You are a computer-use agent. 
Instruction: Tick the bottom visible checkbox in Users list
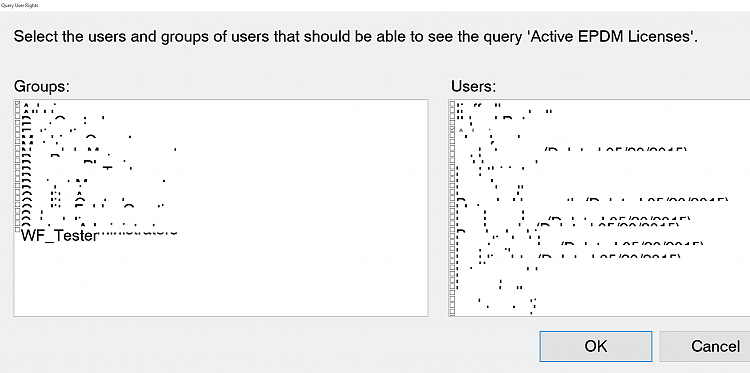tap(453, 312)
